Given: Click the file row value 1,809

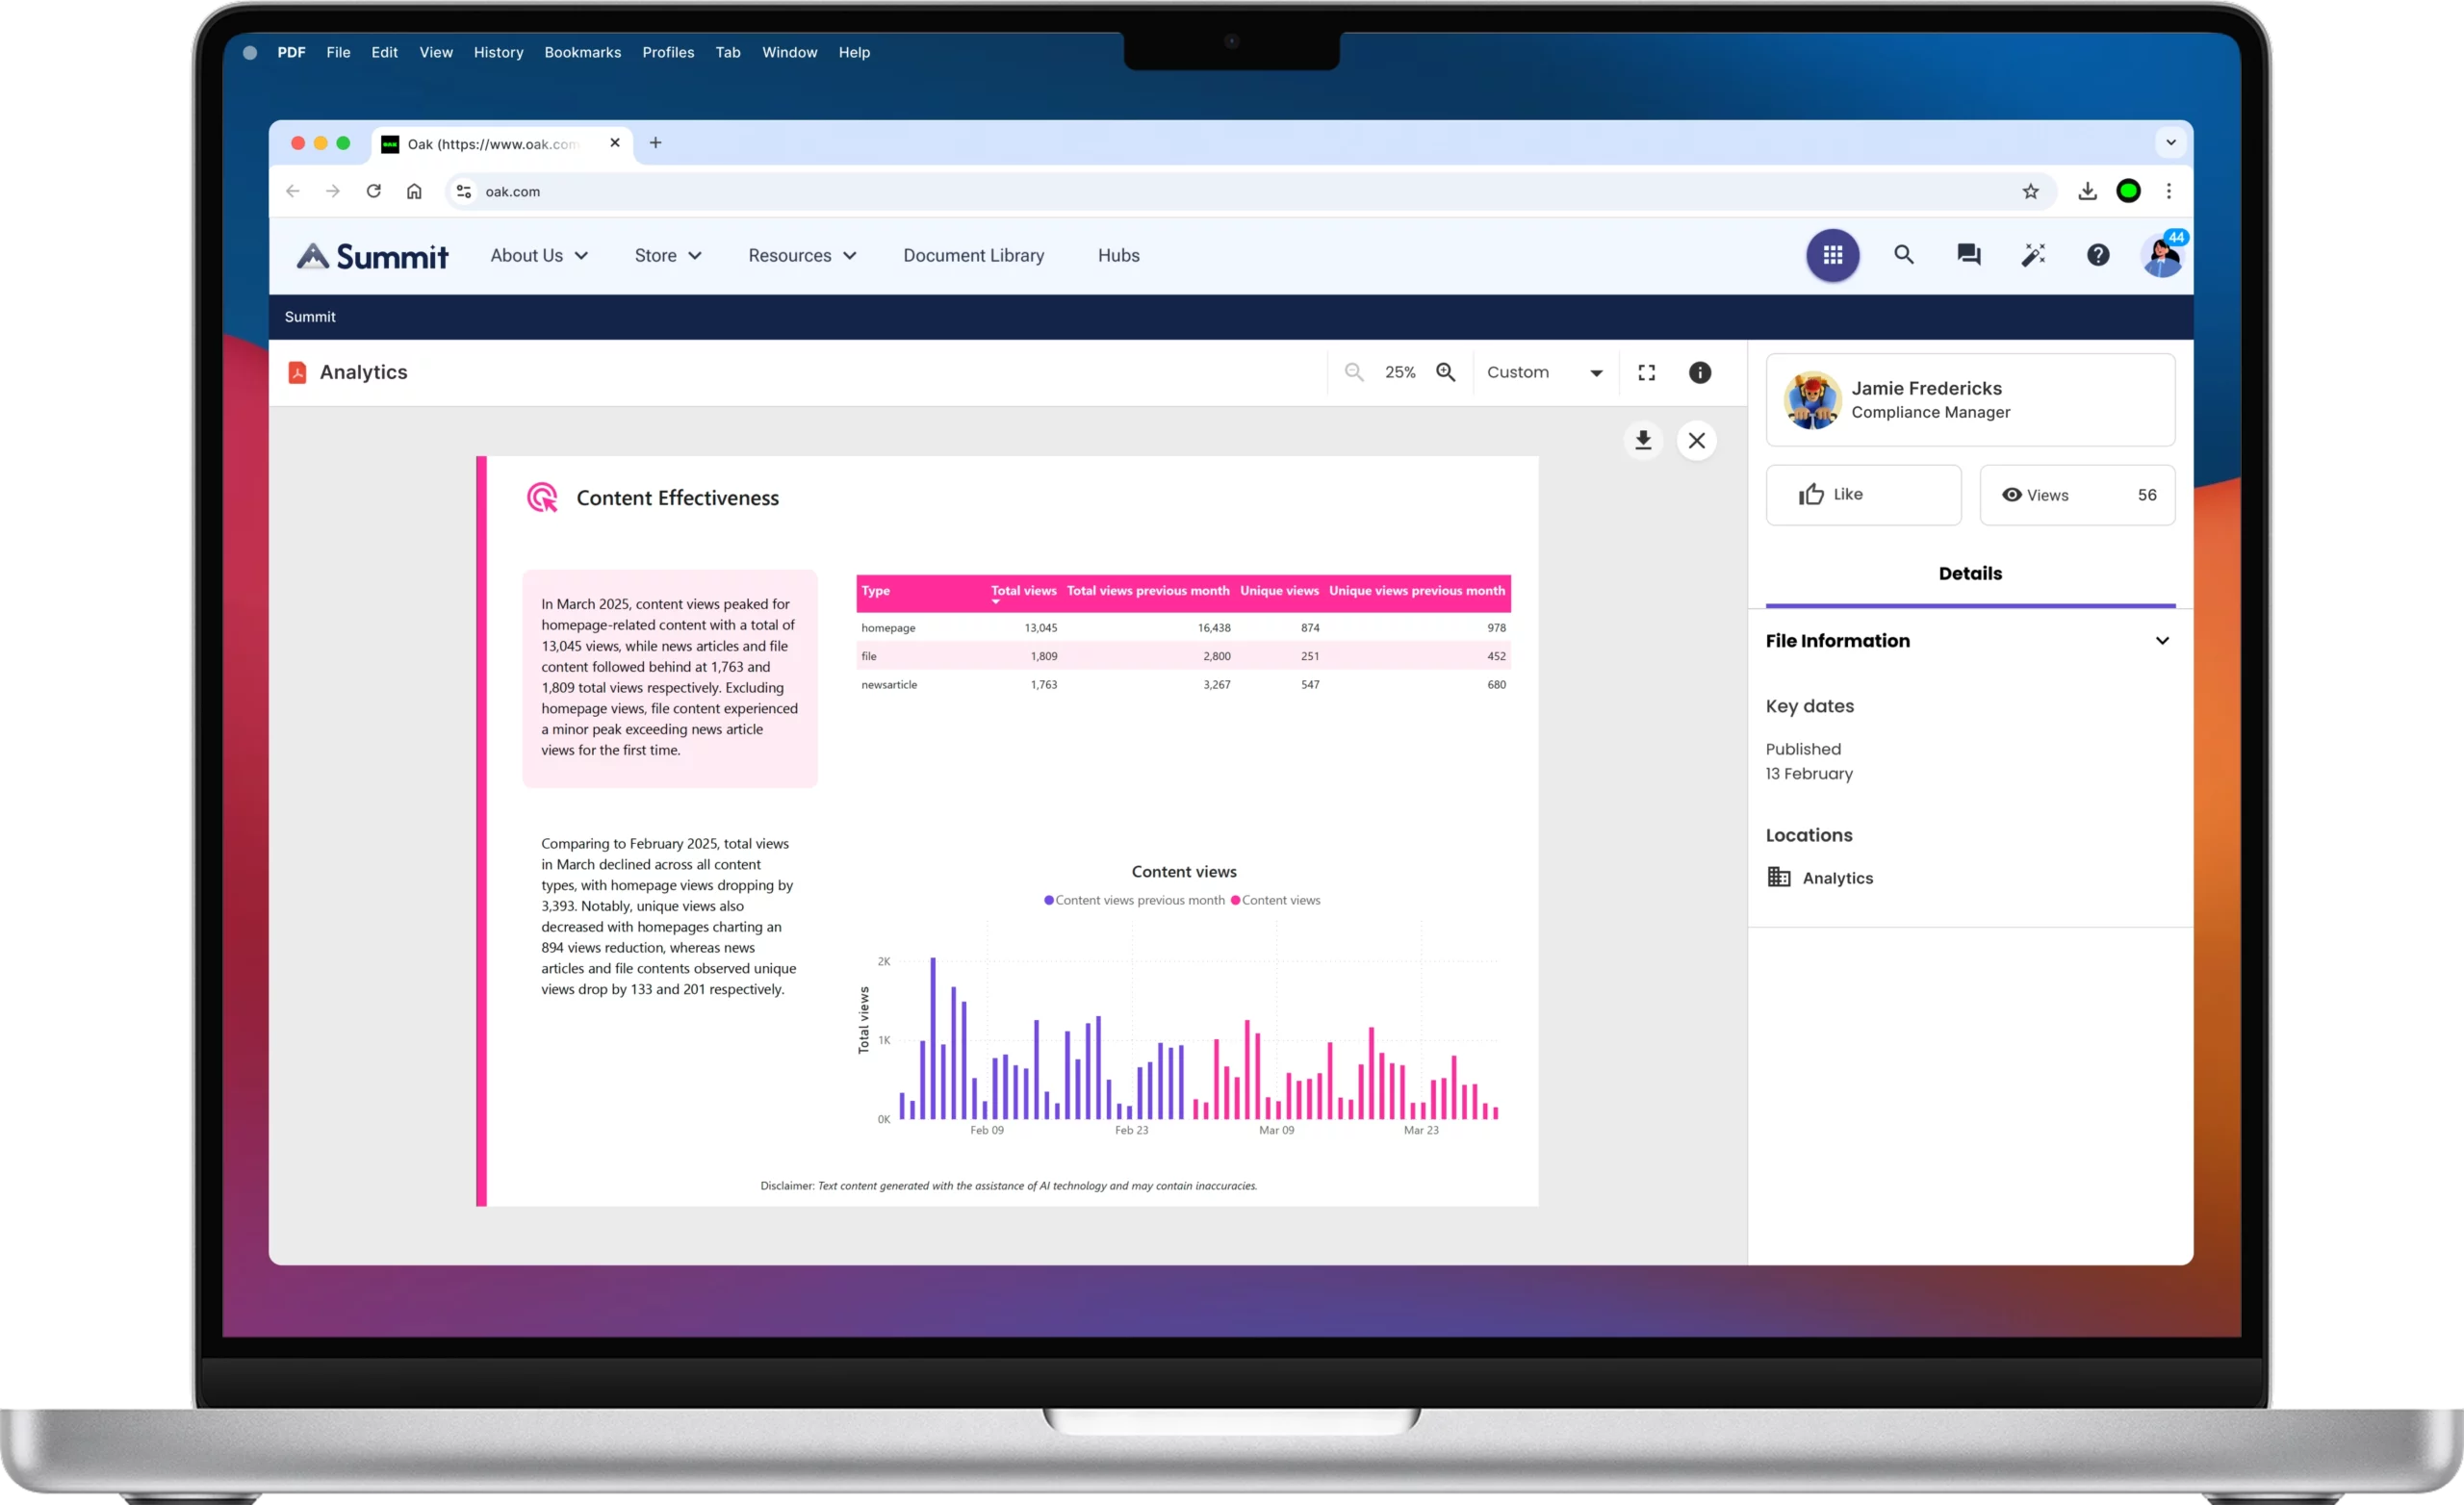Looking at the screenshot, I should click(1043, 657).
